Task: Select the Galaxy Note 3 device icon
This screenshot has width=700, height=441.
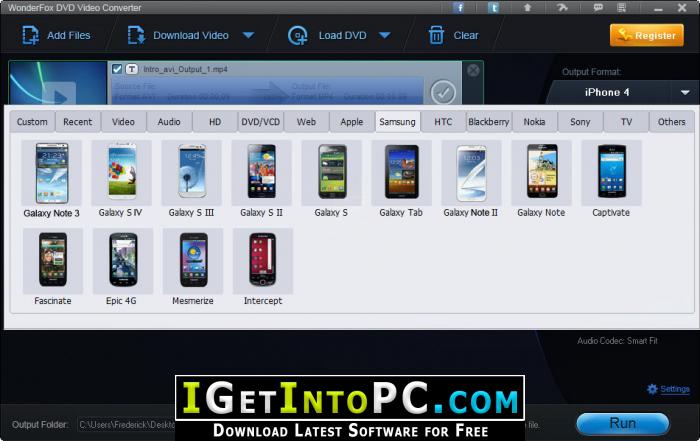Action: pyautogui.click(x=52, y=173)
